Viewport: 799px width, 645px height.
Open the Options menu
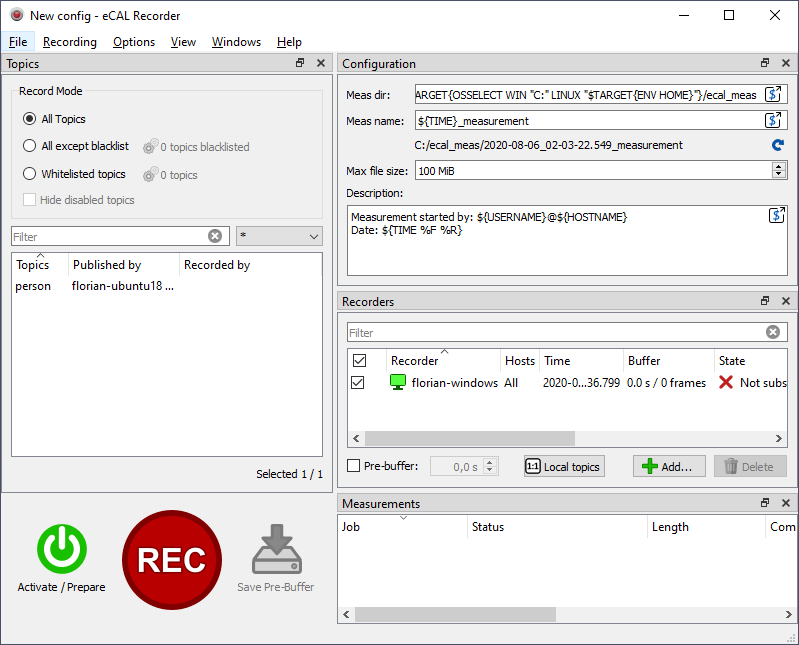[x=134, y=42]
